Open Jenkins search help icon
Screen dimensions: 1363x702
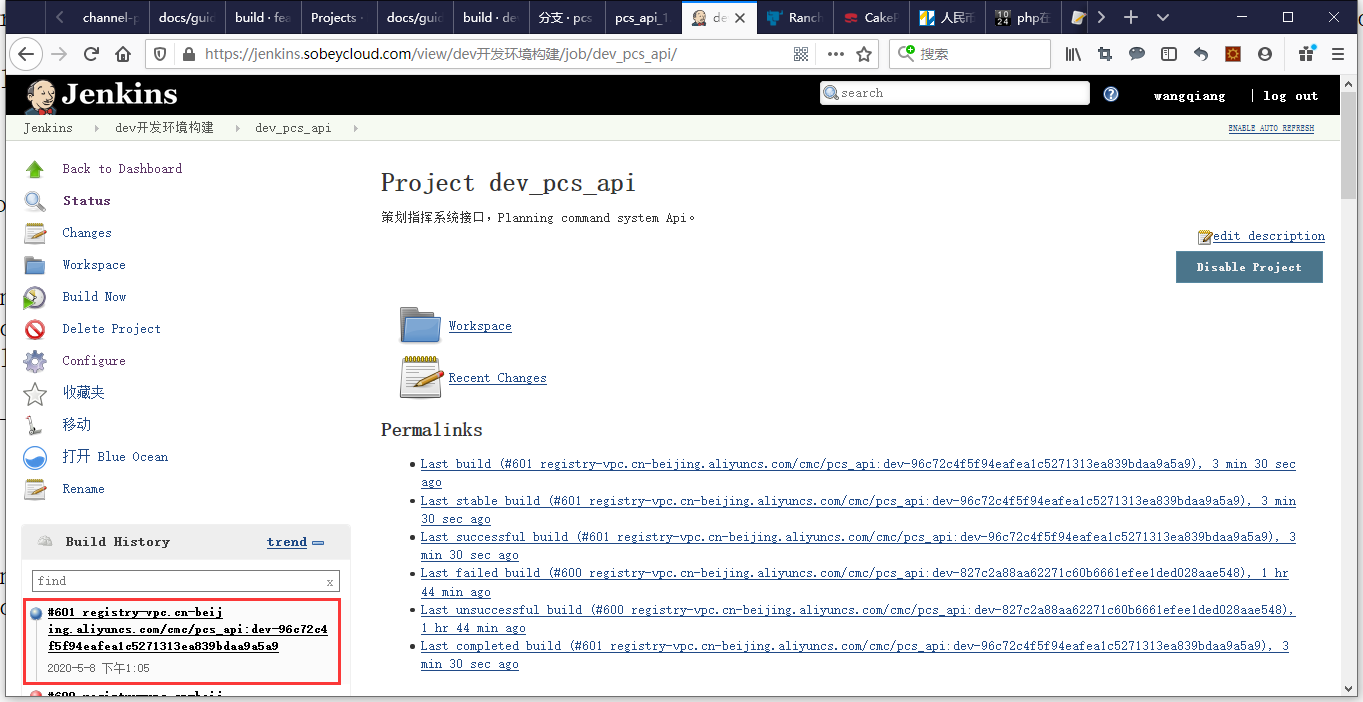[1111, 94]
